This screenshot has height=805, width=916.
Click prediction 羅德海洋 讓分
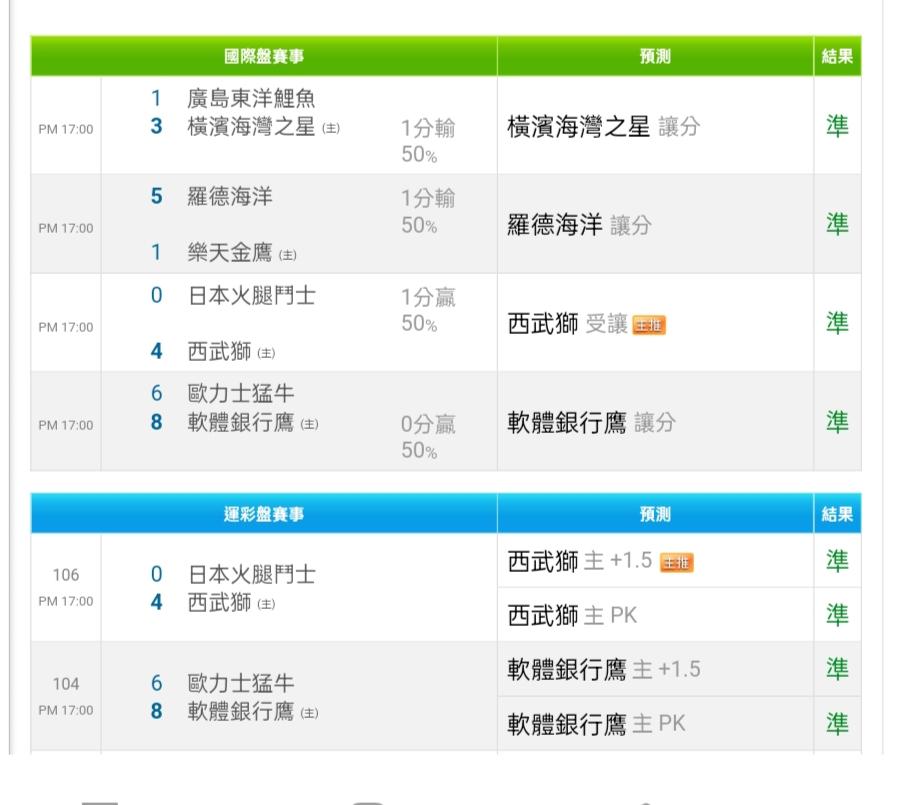pyautogui.click(x=579, y=225)
